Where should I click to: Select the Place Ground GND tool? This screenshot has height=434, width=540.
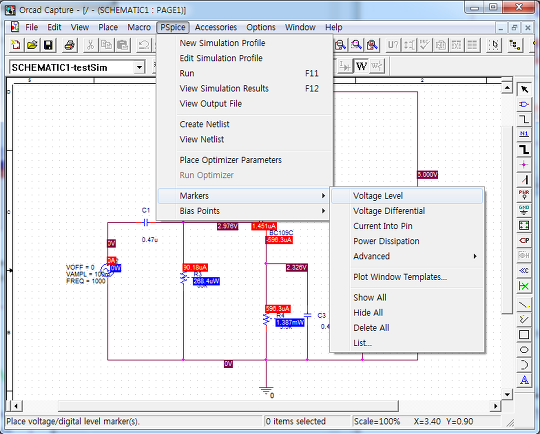point(524,210)
